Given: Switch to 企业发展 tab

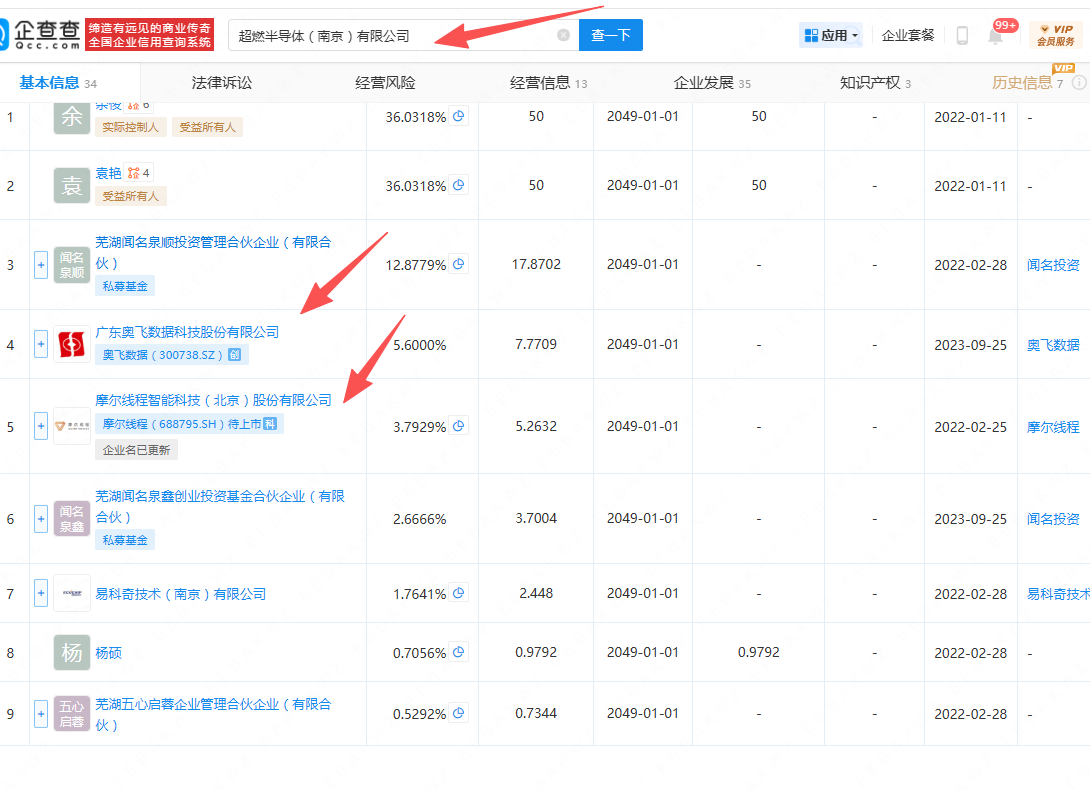Looking at the screenshot, I should (x=712, y=83).
